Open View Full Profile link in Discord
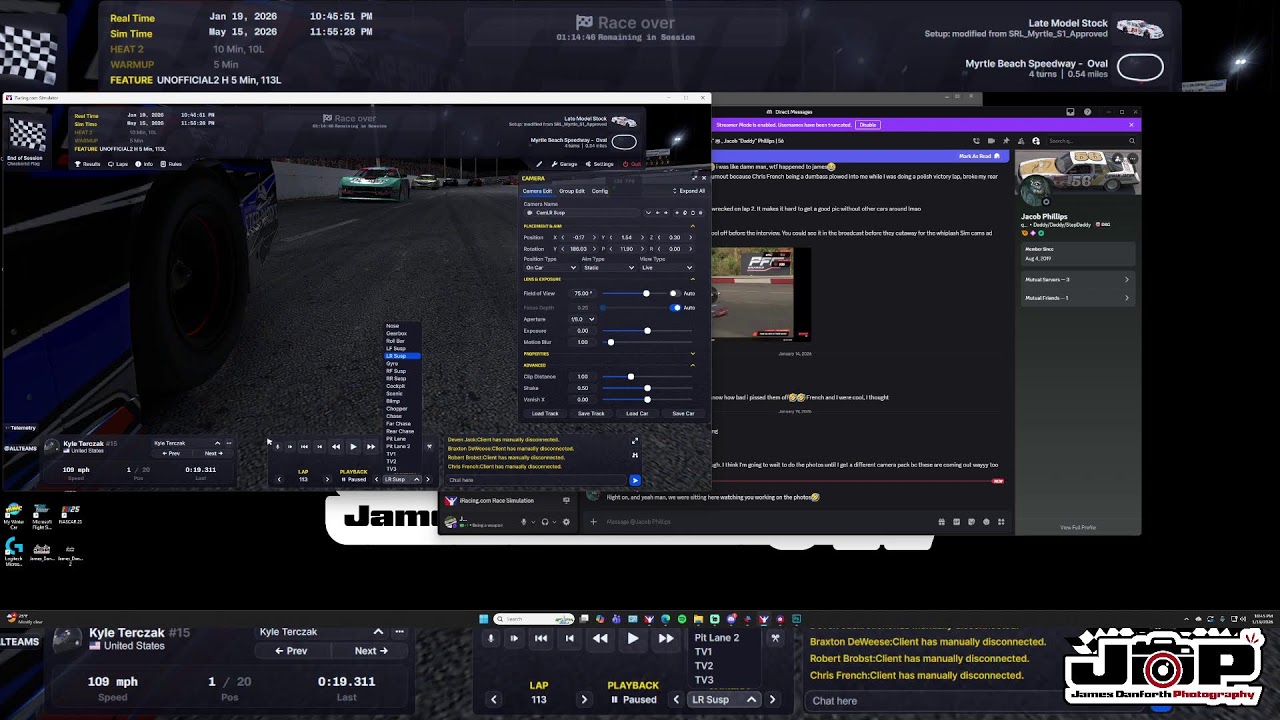1280x720 pixels. (x=1077, y=527)
